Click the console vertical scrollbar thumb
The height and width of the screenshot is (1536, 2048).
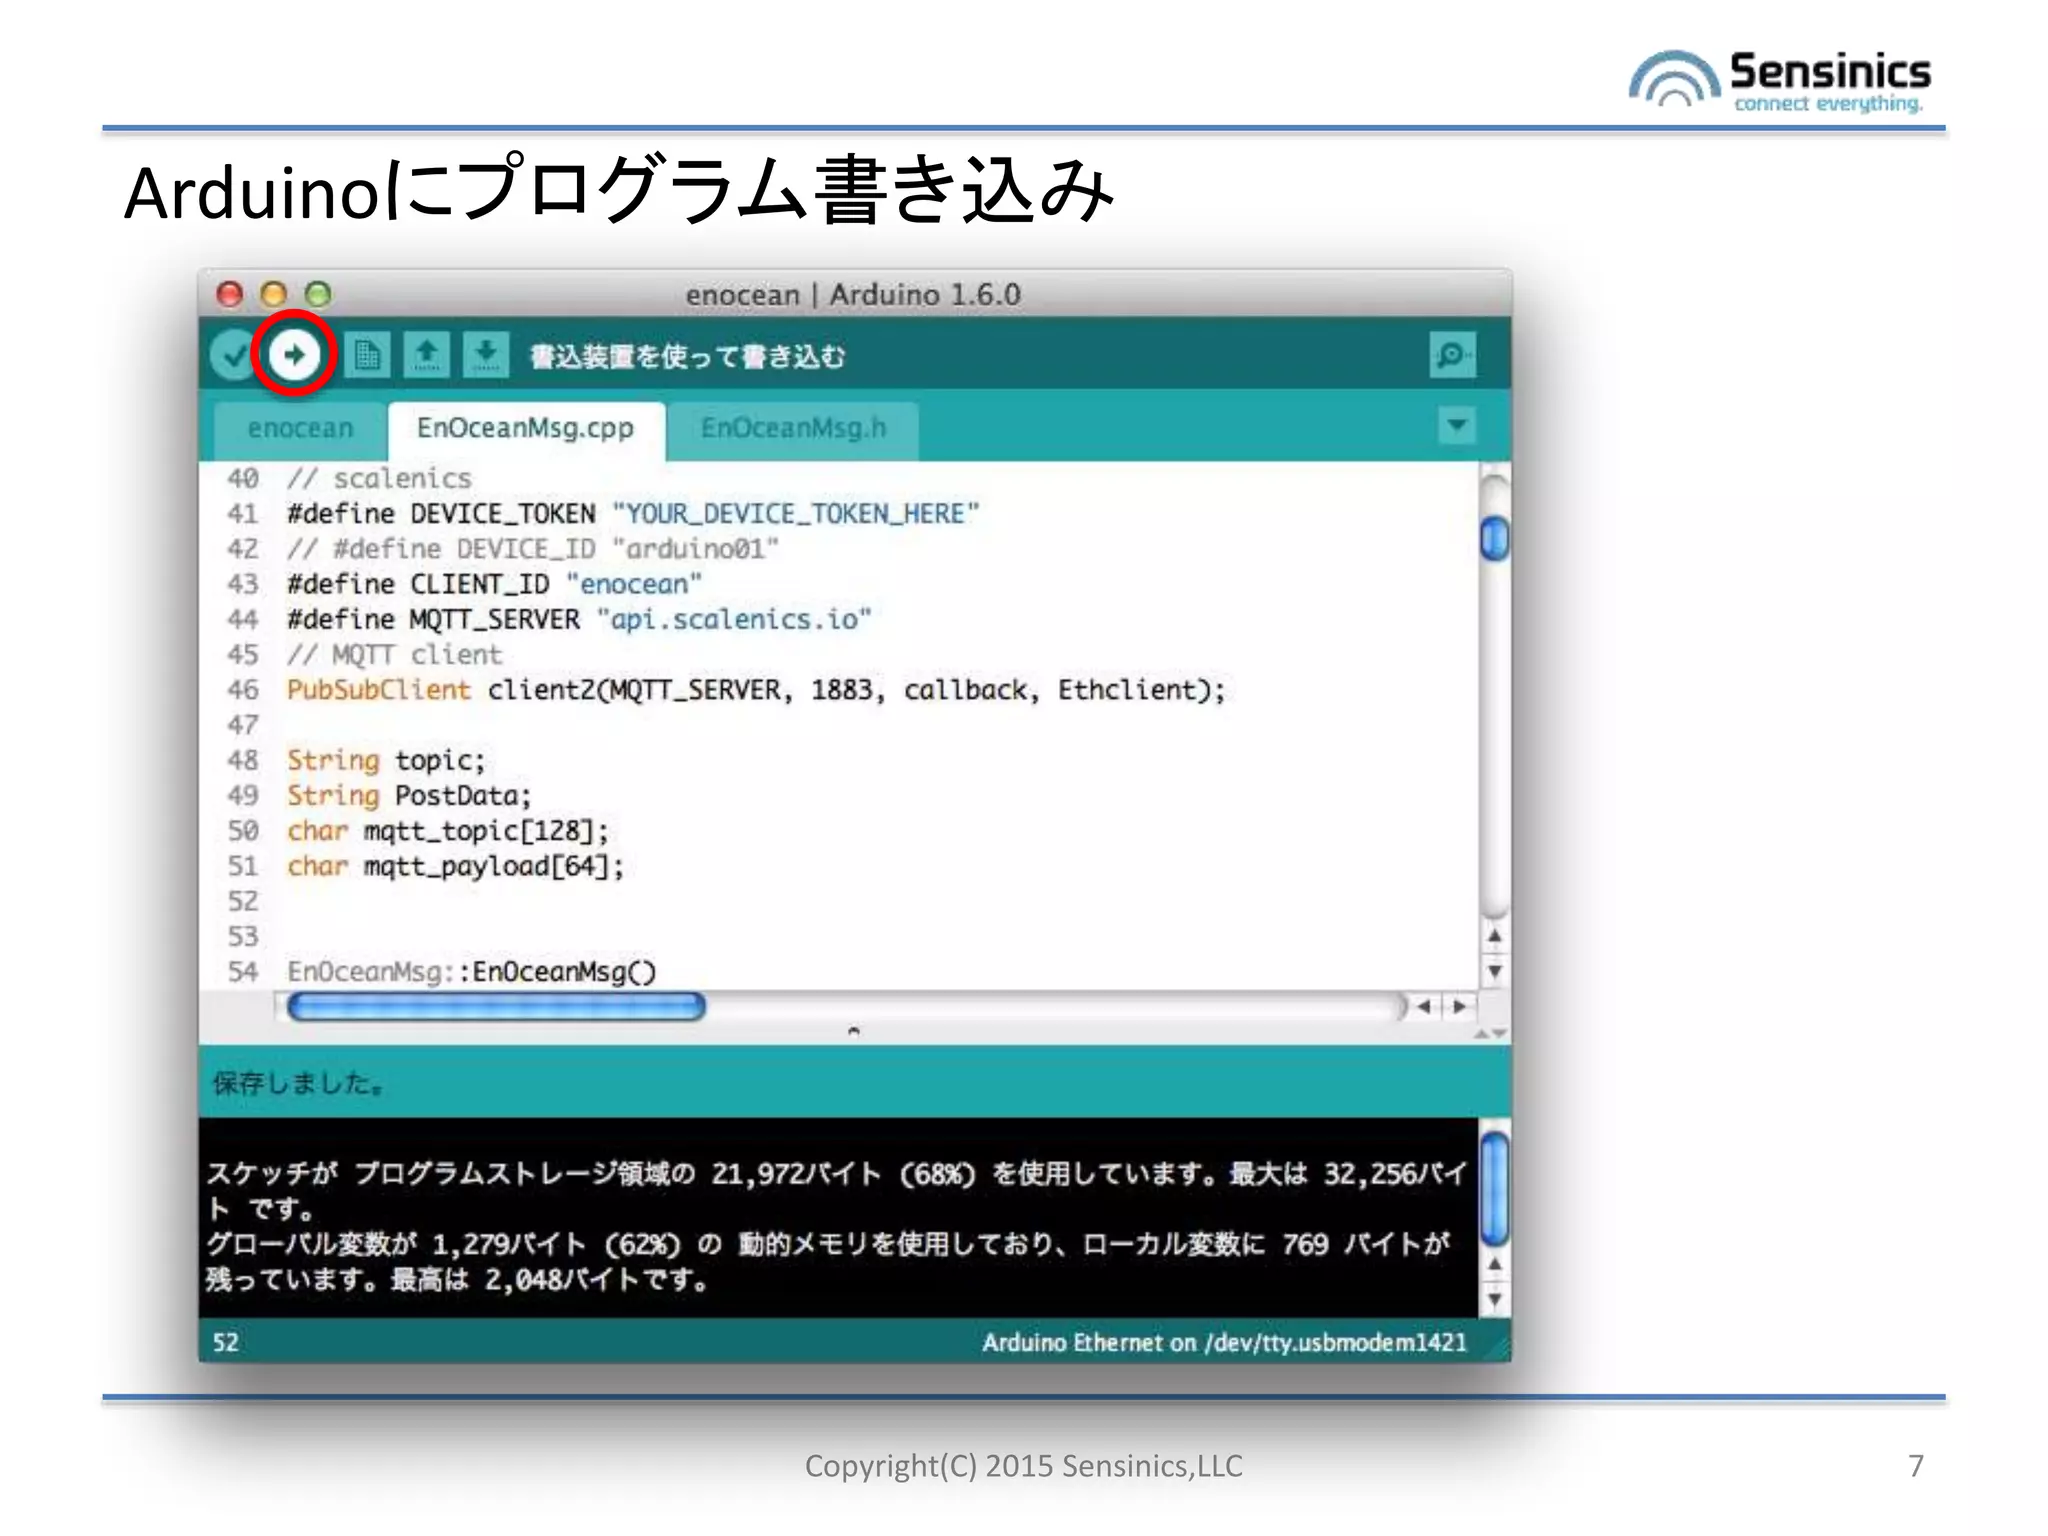1494,1188
